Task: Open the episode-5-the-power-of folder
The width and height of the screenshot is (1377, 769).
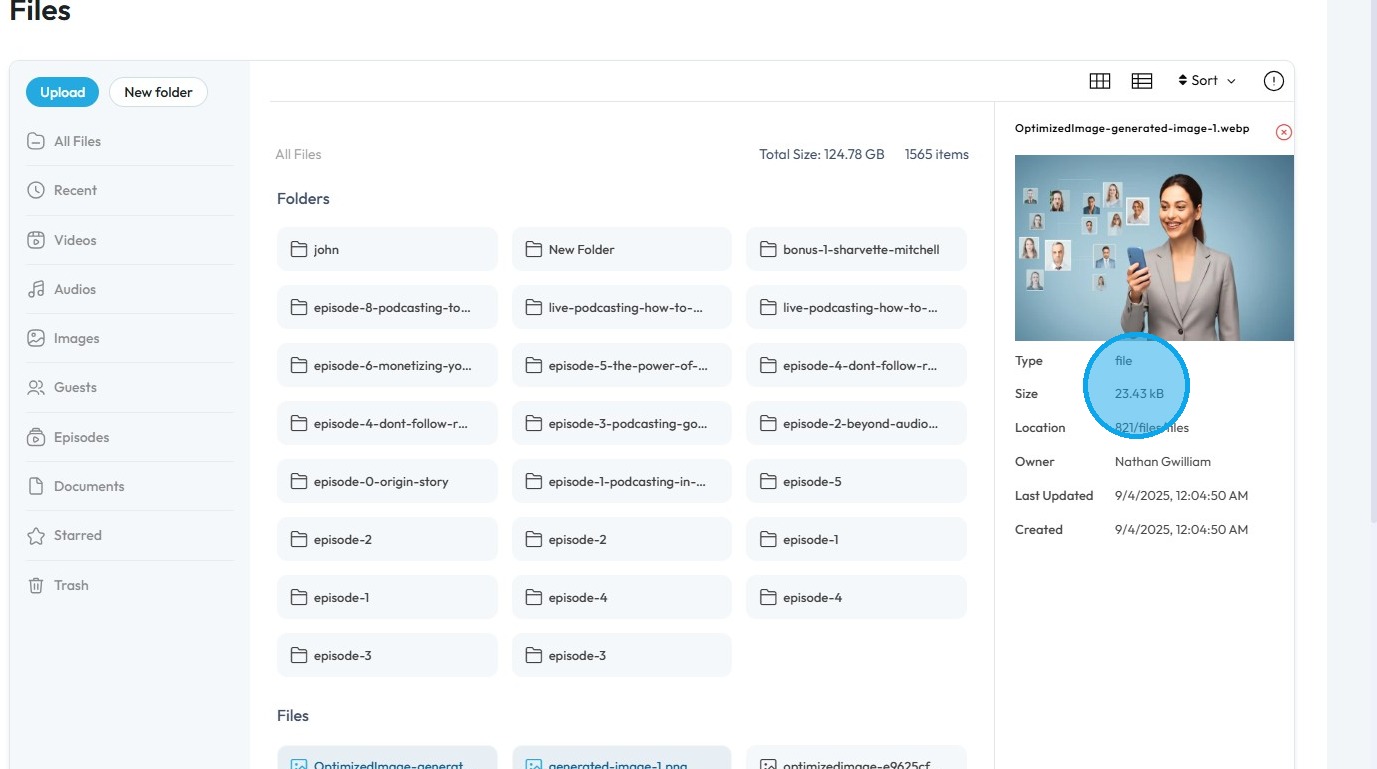Action: click(x=622, y=365)
